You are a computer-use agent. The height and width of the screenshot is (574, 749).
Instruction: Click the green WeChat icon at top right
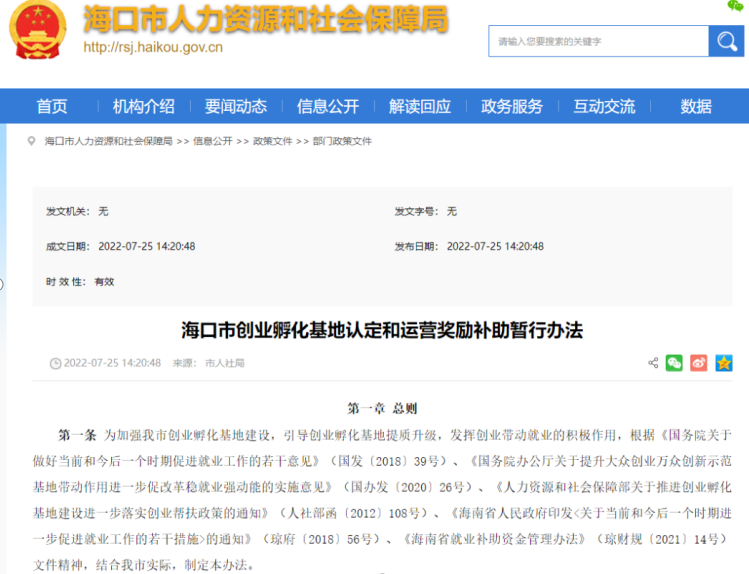pyautogui.click(x=735, y=5)
